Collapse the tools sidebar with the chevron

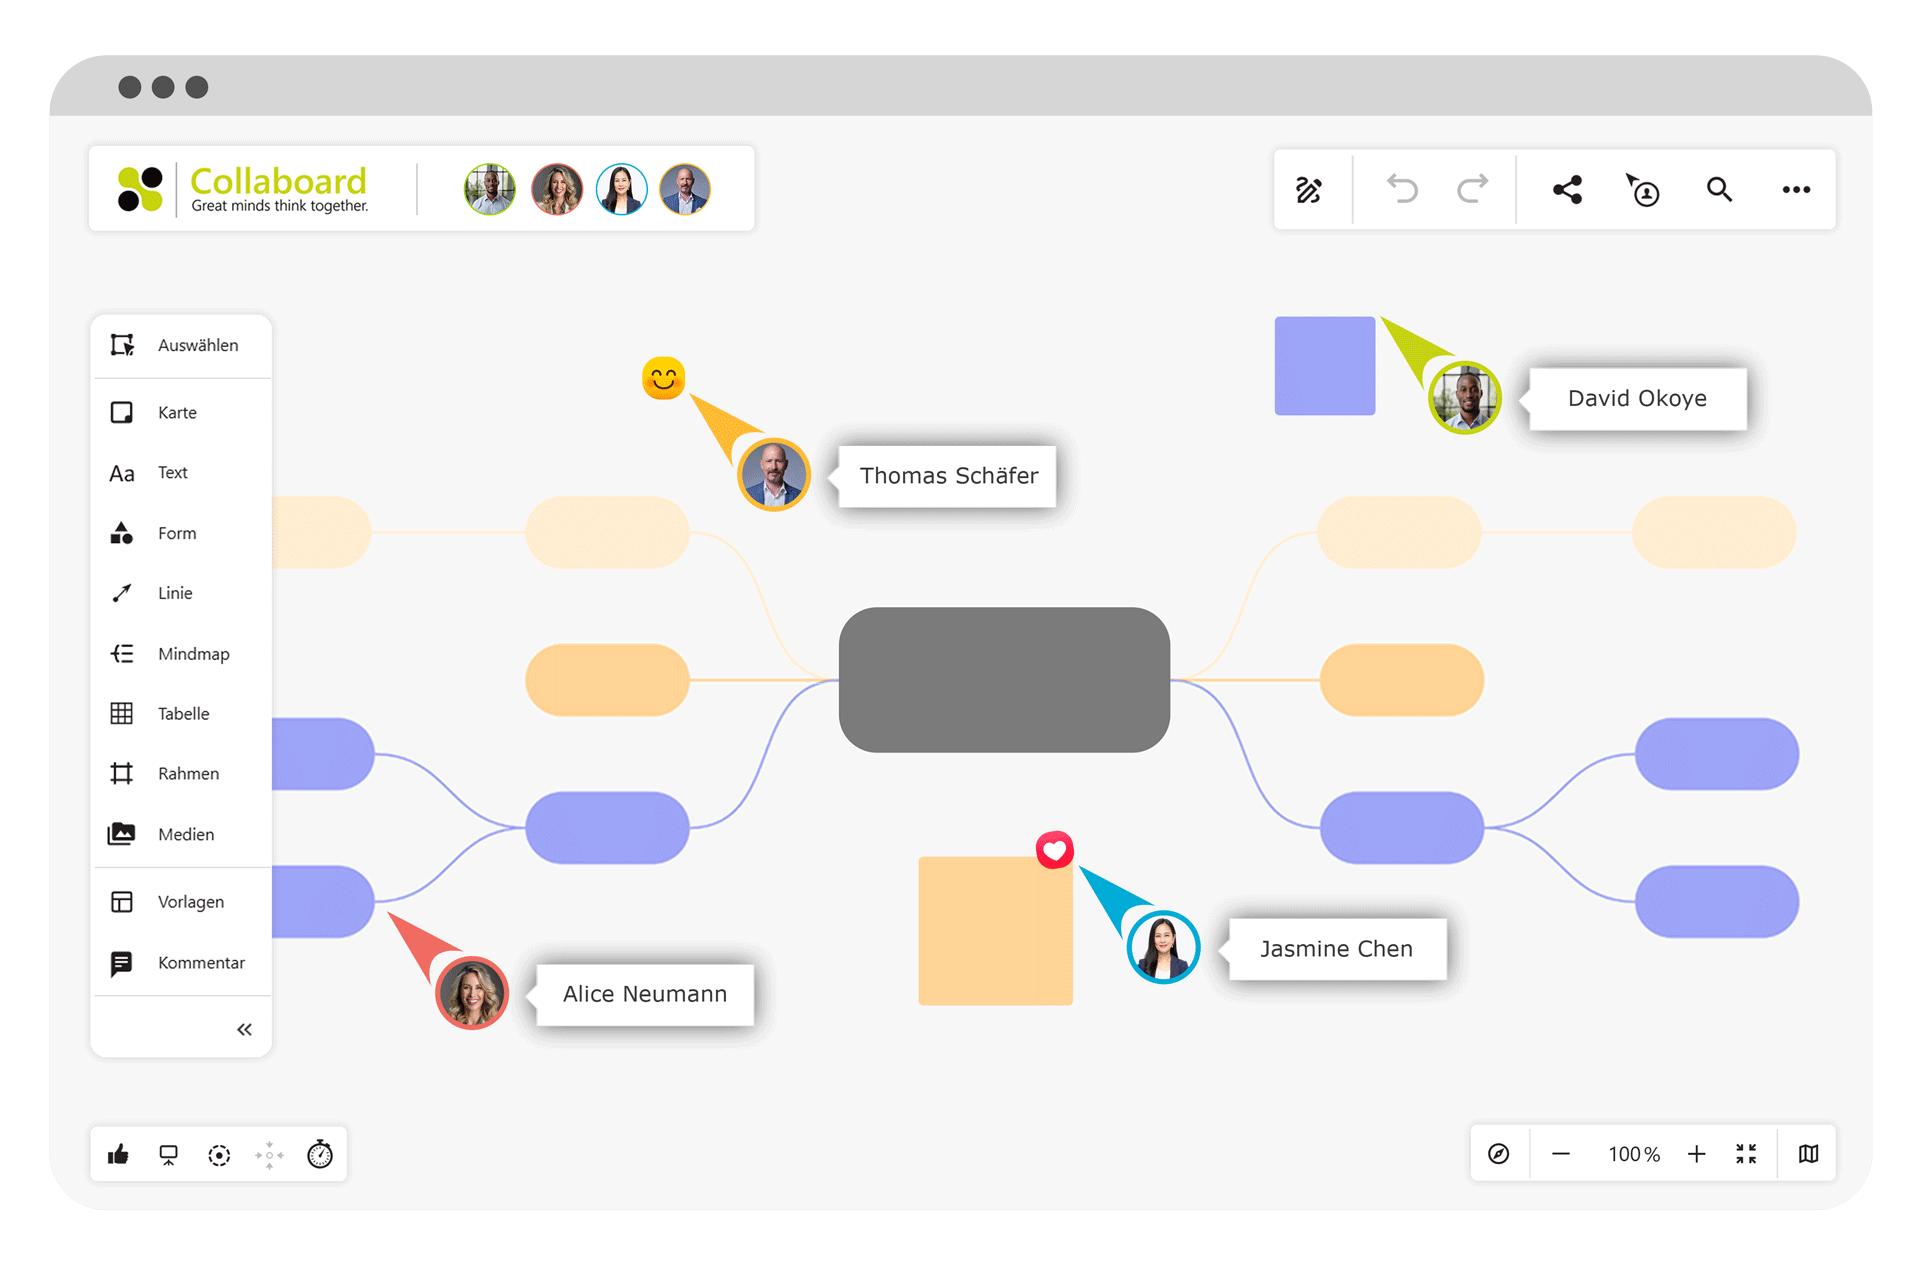point(244,1028)
